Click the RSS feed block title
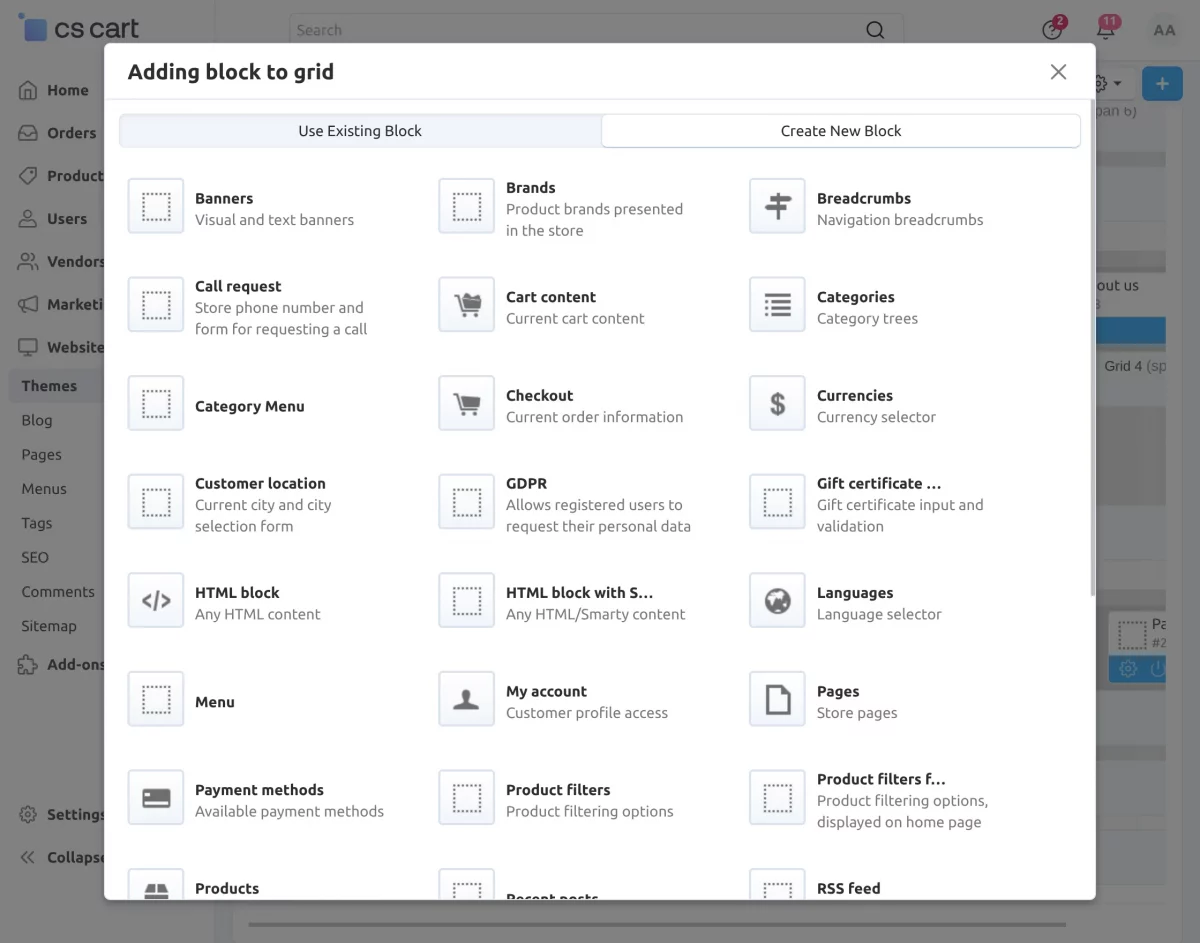The image size is (1200, 943). [x=849, y=888]
